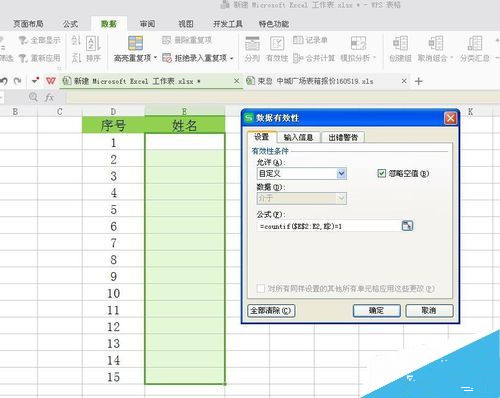Switch to the Page Layout (页面布局) tab
This screenshot has height=398, width=500.
coord(28,24)
